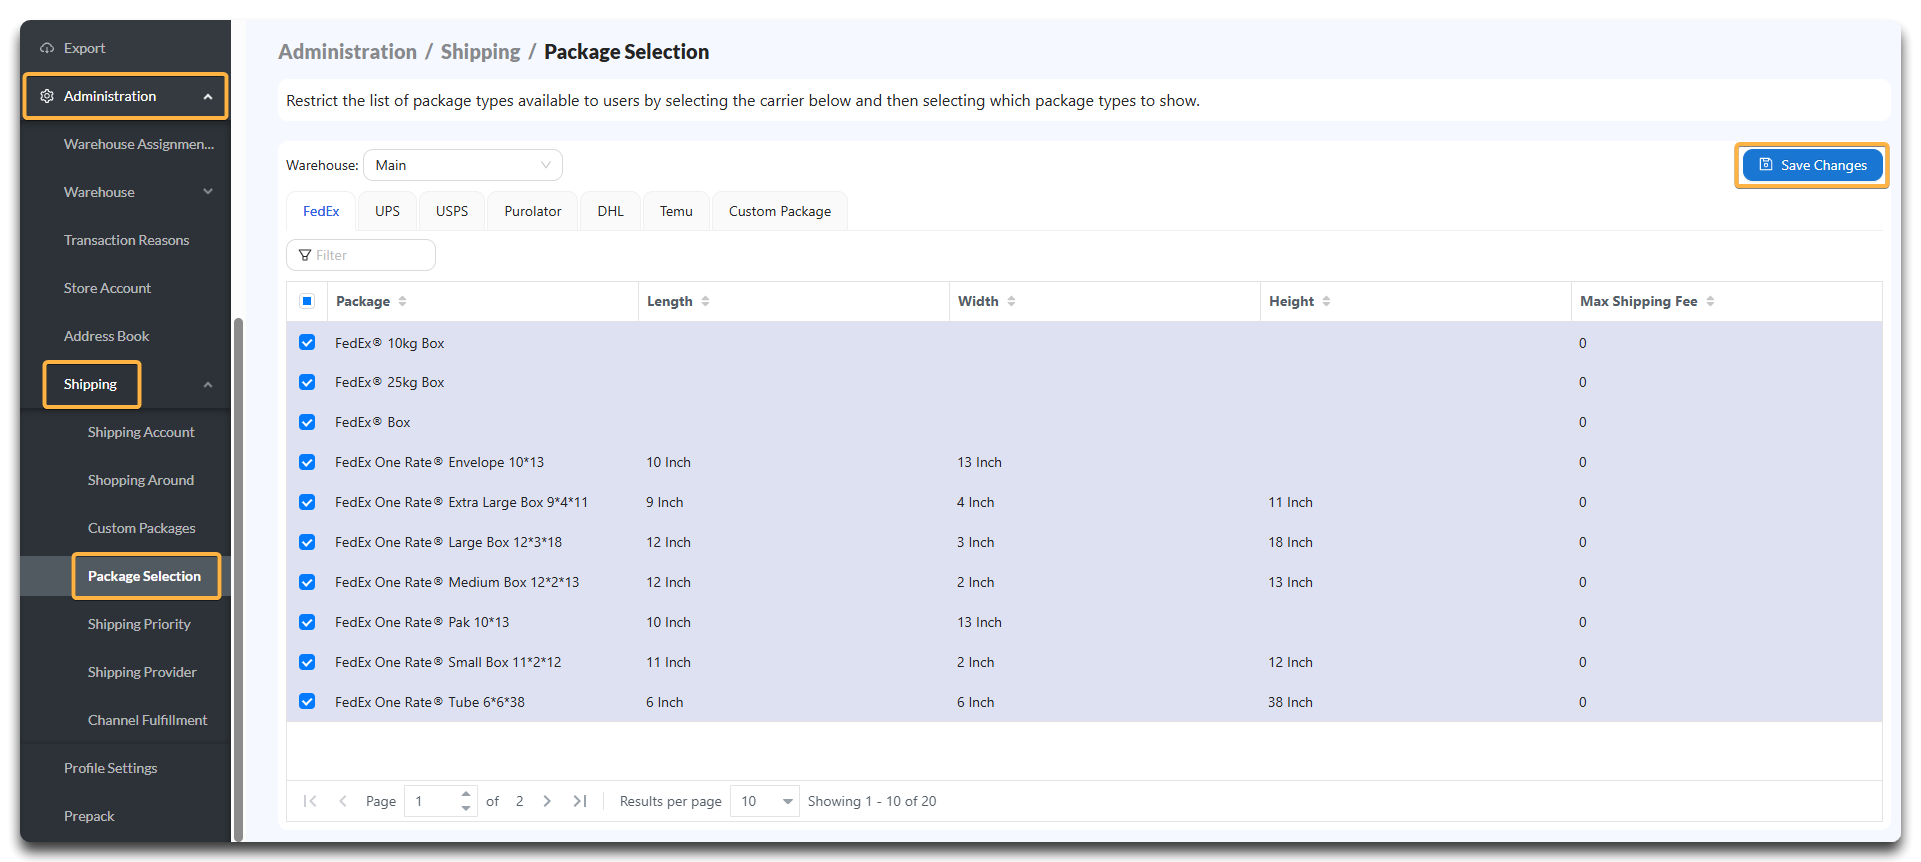
Task: Open Custom Packages sidebar item
Action: pos(142,528)
